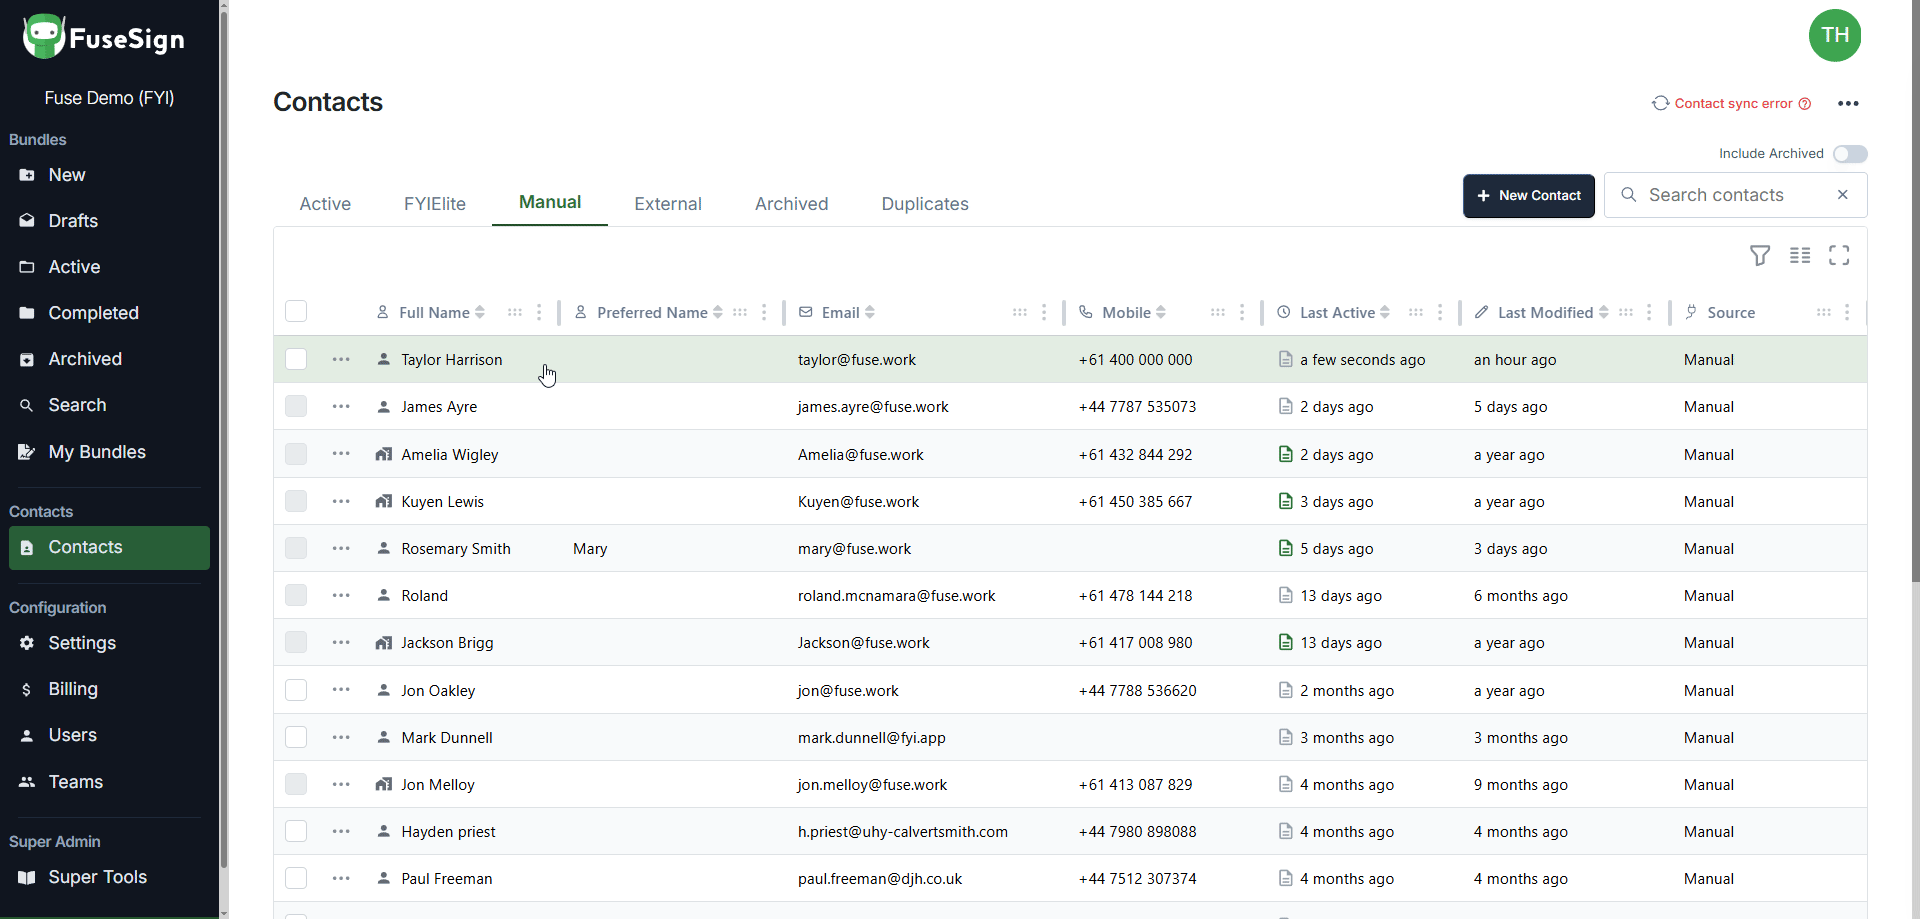Clear search with the X icon
The height and width of the screenshot is (919, 1920).
pyautogui.click(x=1842, y=195)
